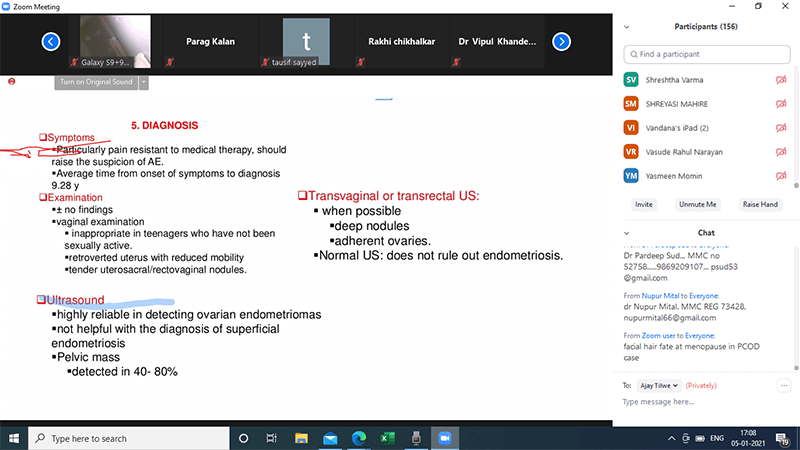This screenshot has width=800, height=450.
Task: Open Microsoft Edge from taskbar
Action: coord(359,438)
